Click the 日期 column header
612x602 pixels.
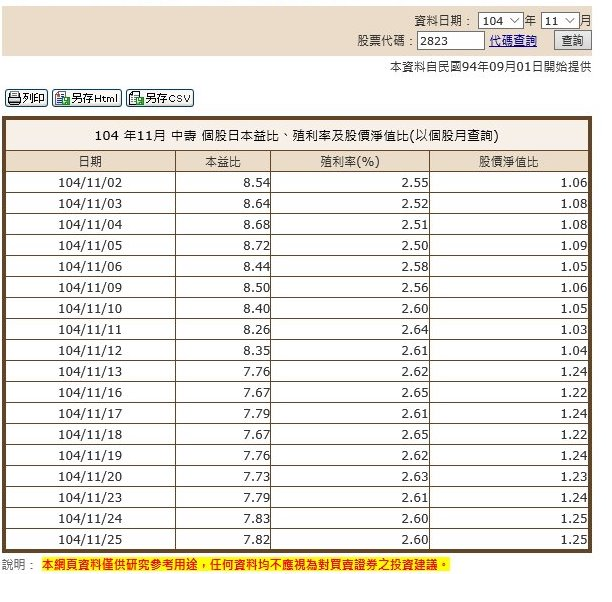pos(90,161)
